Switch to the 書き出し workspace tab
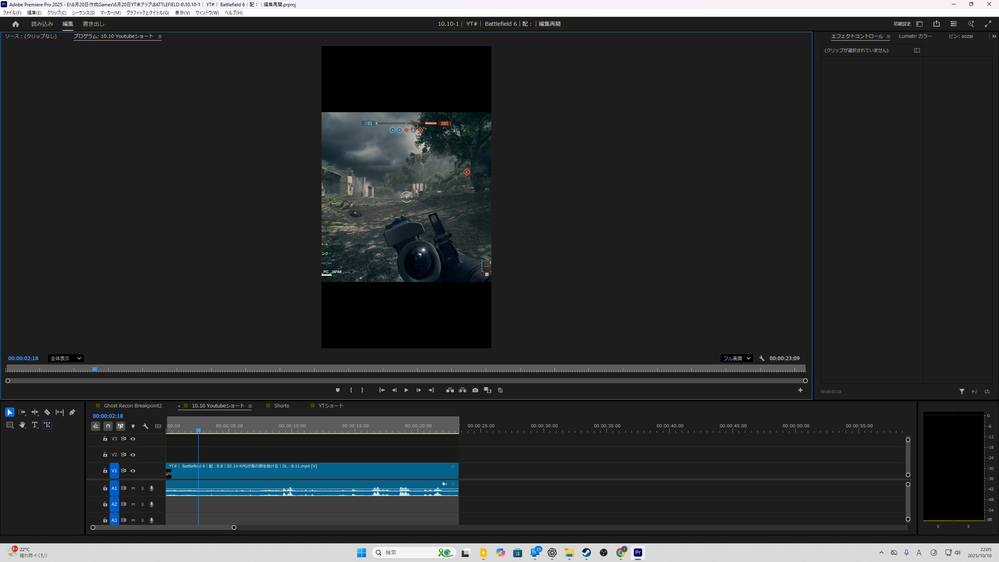999x562 pixels. [x=93, y=24]
